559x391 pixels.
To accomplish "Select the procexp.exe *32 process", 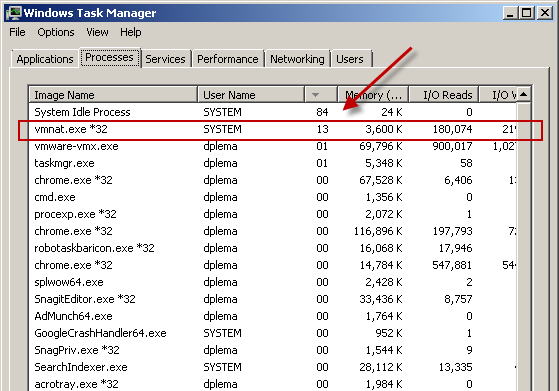I will pos(273,214).
